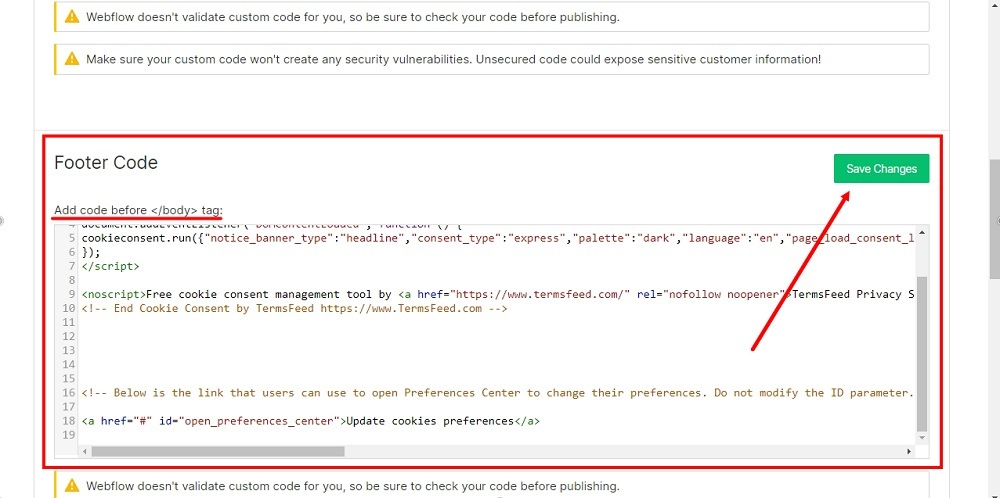Click the page scrollbar thumb at far right

(x=994, y=218)
